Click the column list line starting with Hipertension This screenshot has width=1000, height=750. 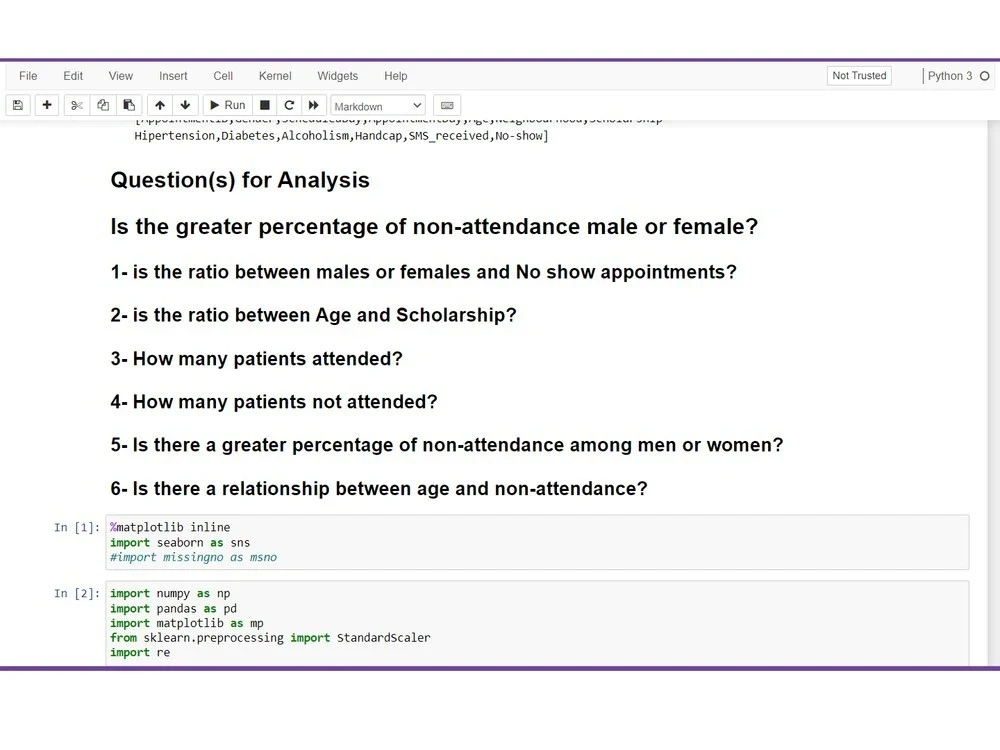pos(341,136)
